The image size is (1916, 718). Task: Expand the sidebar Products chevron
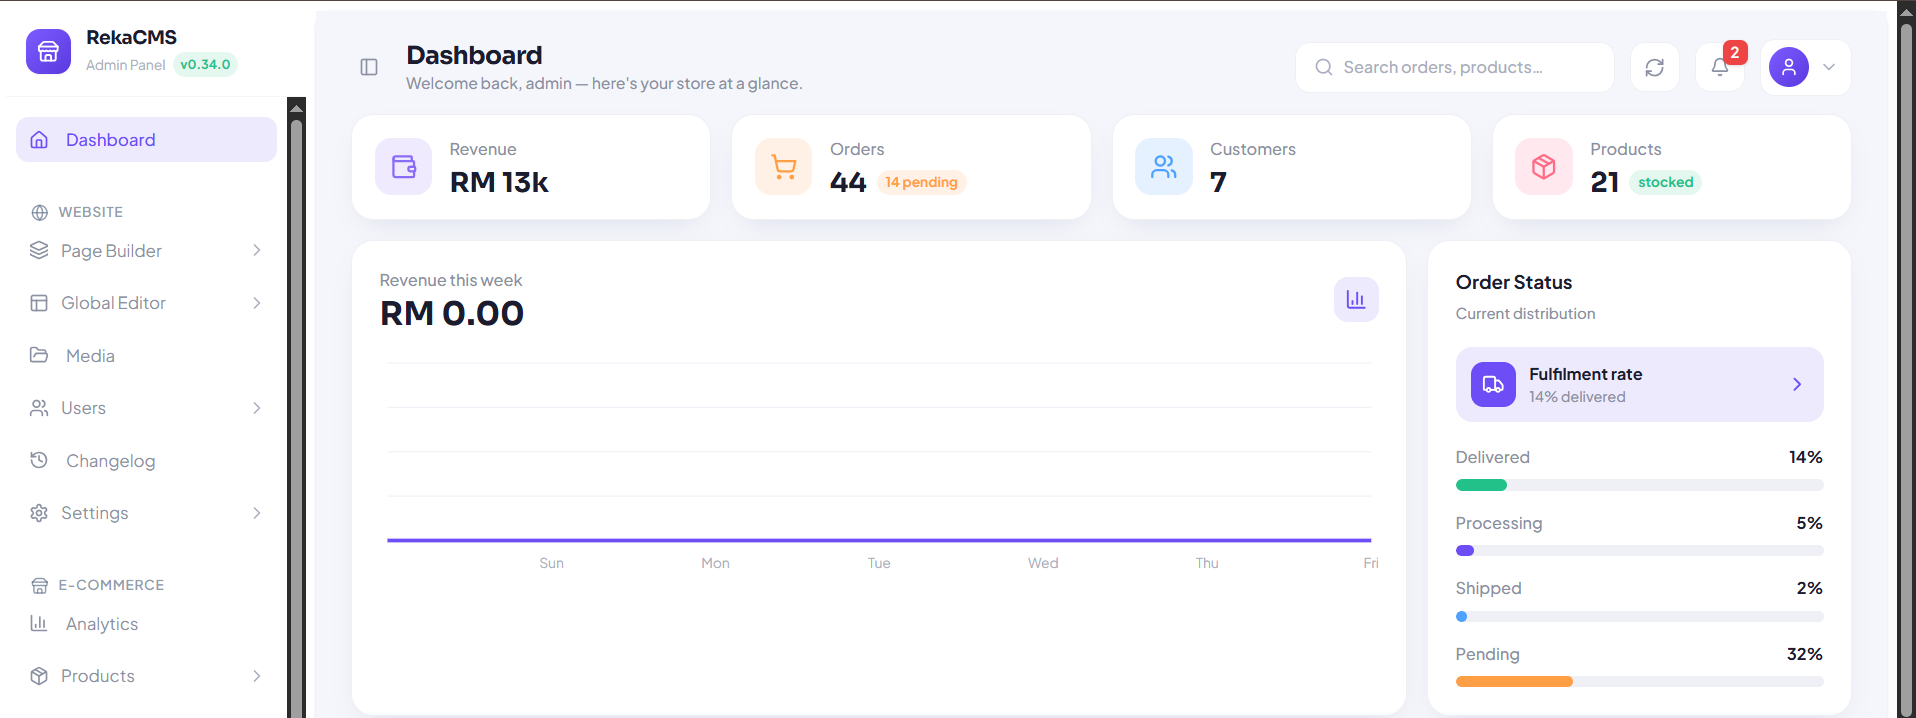click(x=257, y=676)
